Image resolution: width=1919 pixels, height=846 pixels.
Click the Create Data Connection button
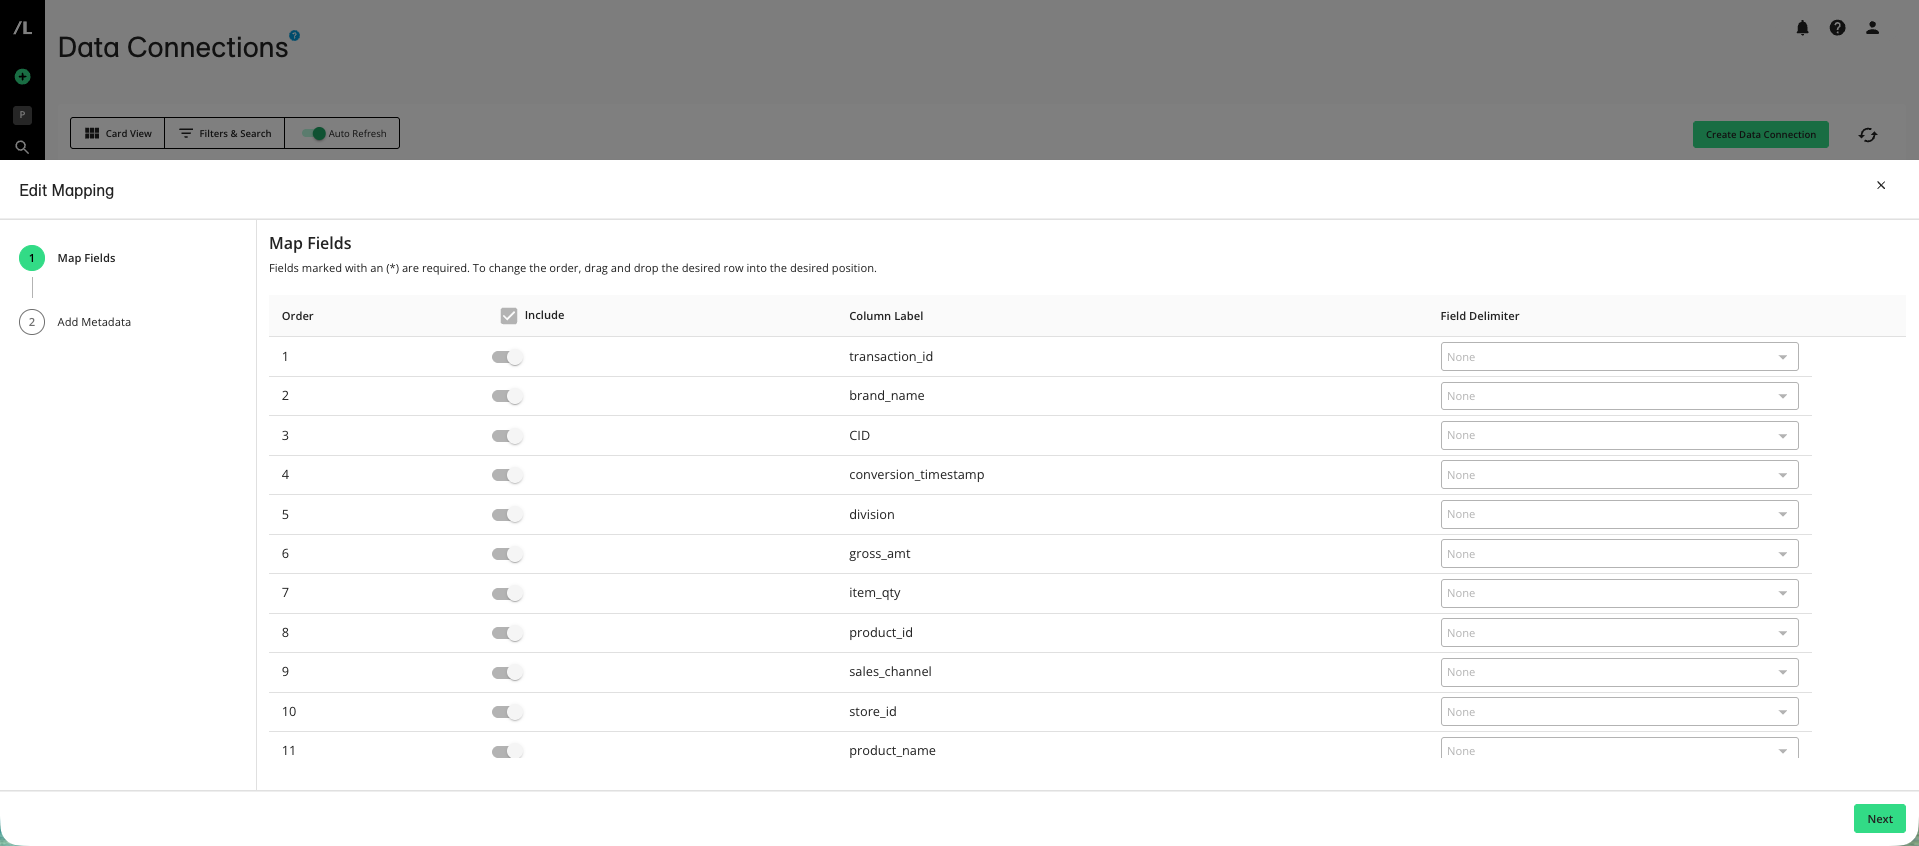pos(1760,134)
